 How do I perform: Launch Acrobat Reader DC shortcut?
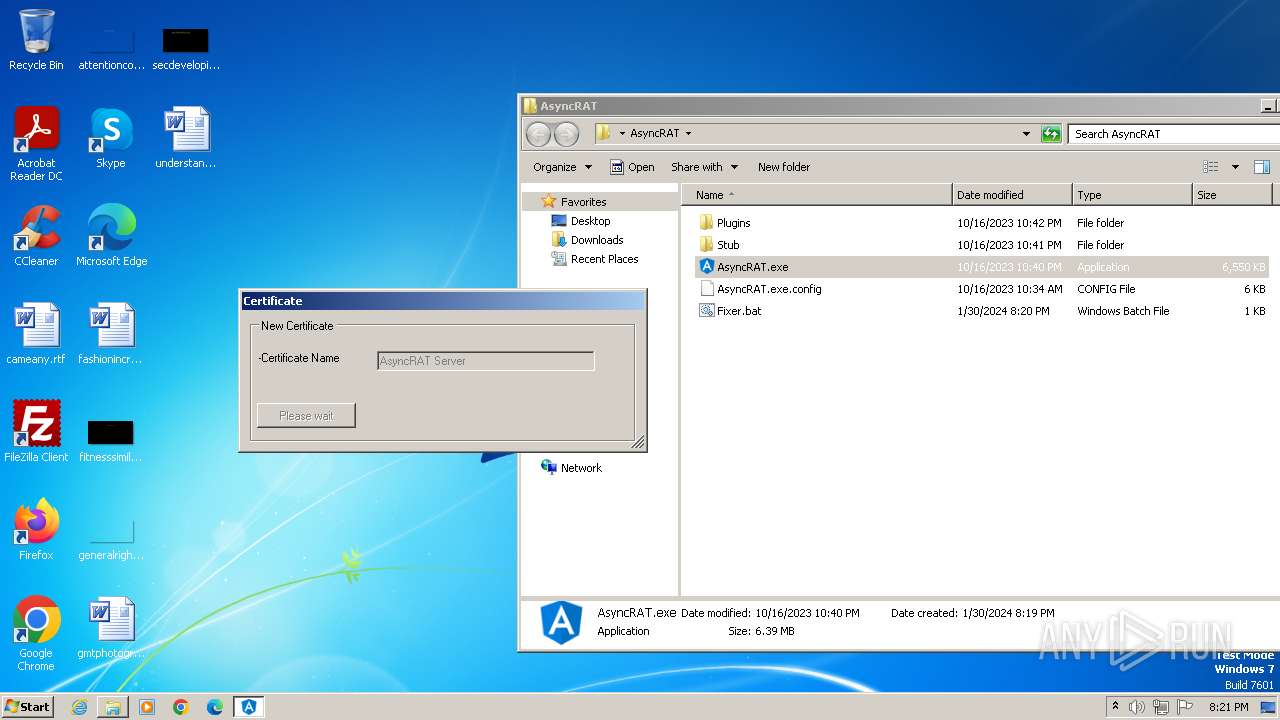(36, 144)
